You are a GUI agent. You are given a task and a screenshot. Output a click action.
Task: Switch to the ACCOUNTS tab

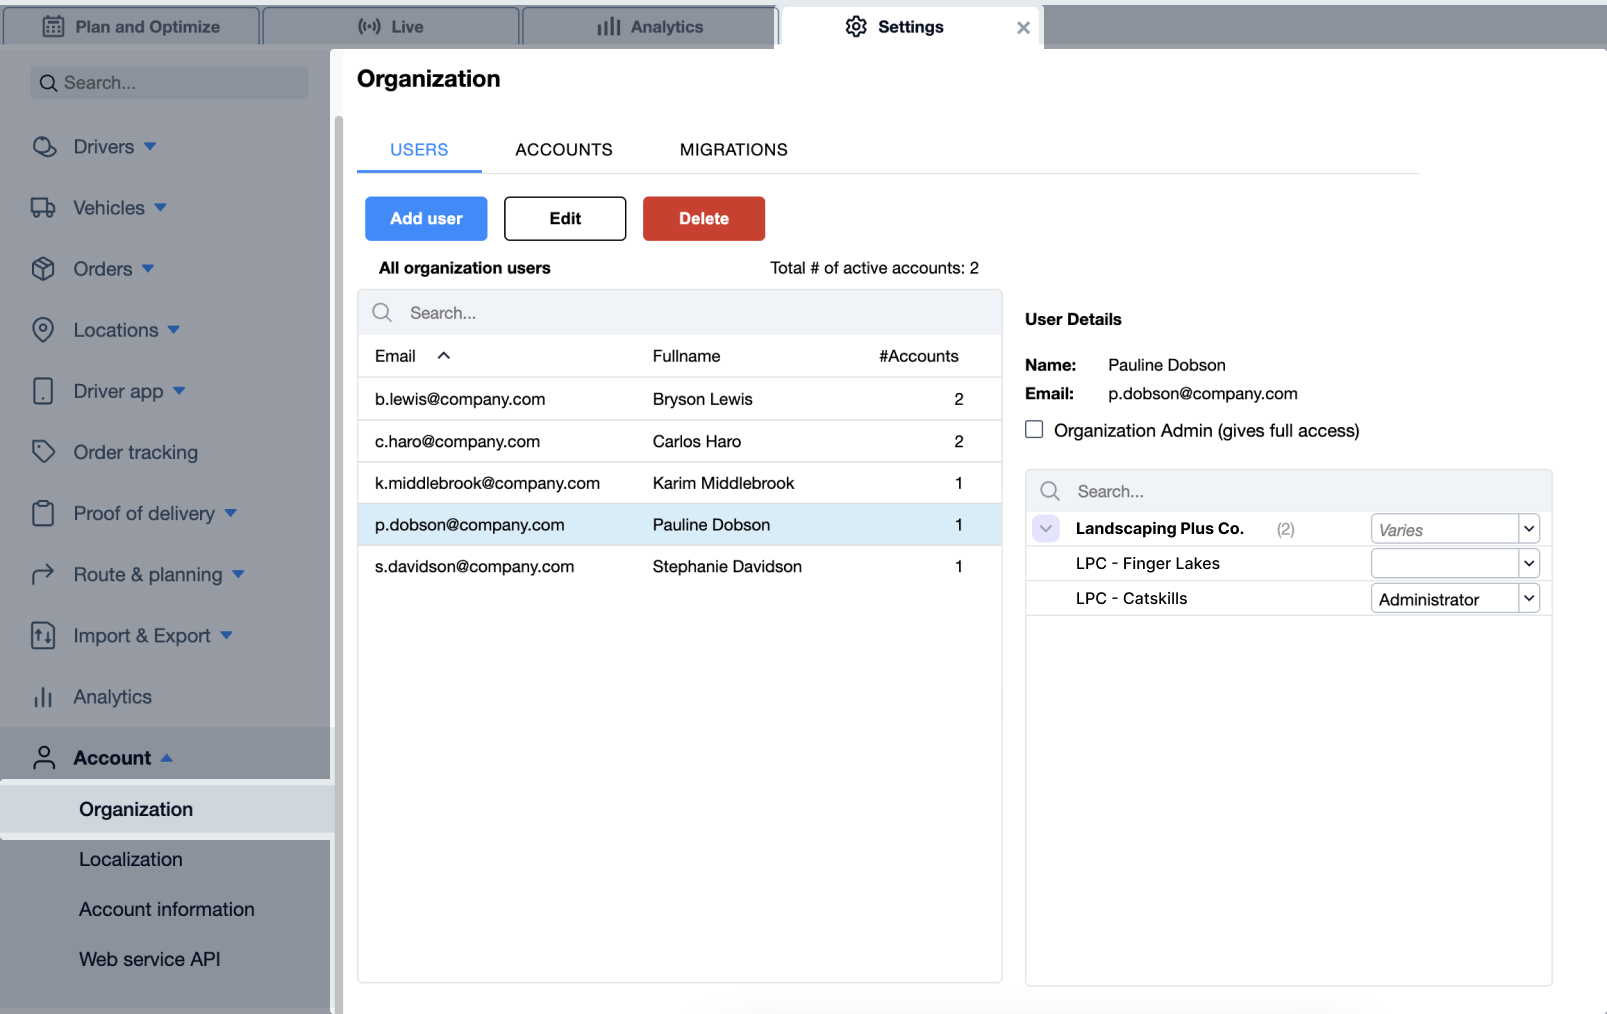tap(563, 149)
